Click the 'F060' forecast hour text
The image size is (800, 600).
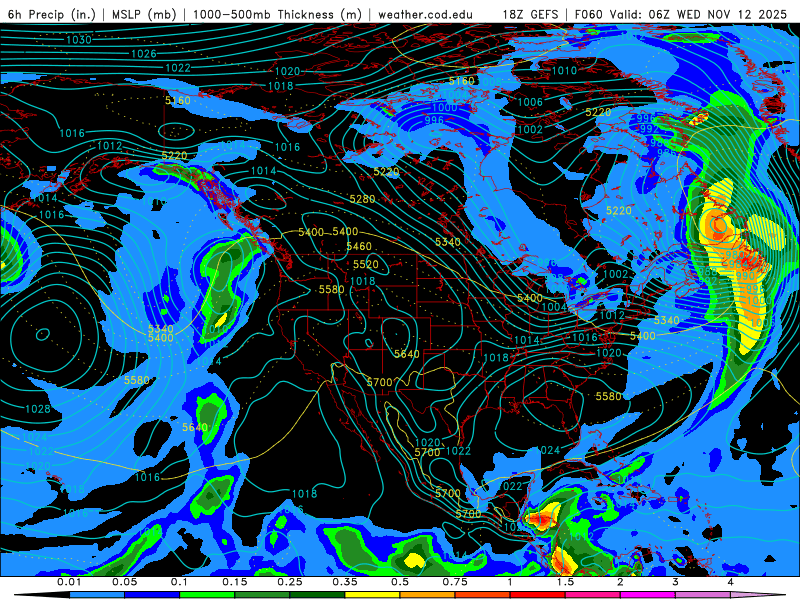588,15
